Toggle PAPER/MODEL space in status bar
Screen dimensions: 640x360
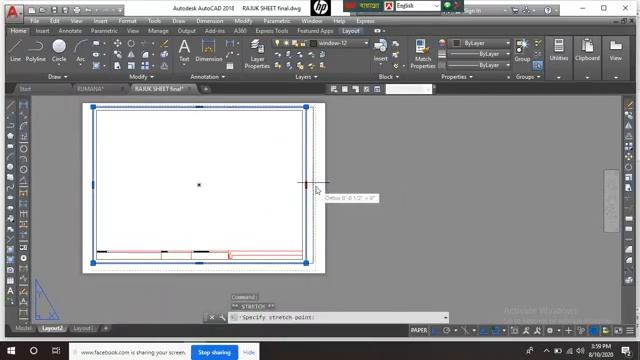click(419, 330)
